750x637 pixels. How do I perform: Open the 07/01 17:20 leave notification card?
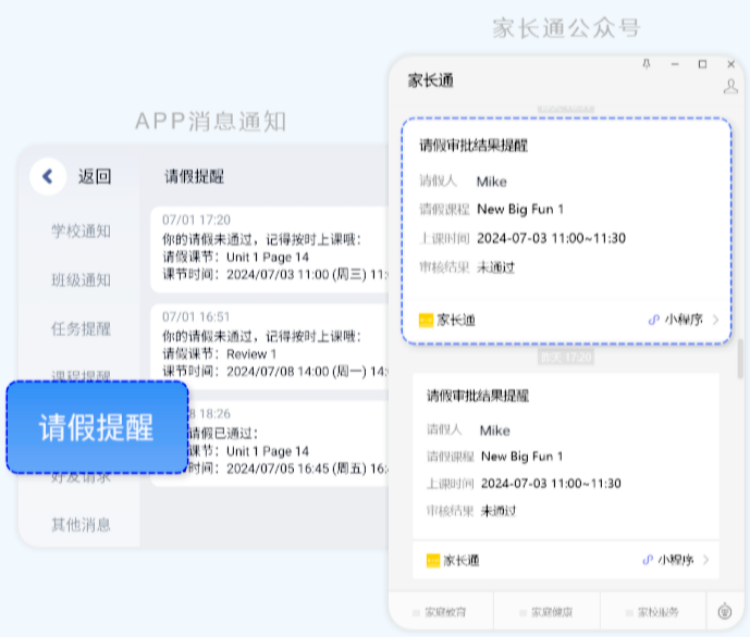point(270,249)
